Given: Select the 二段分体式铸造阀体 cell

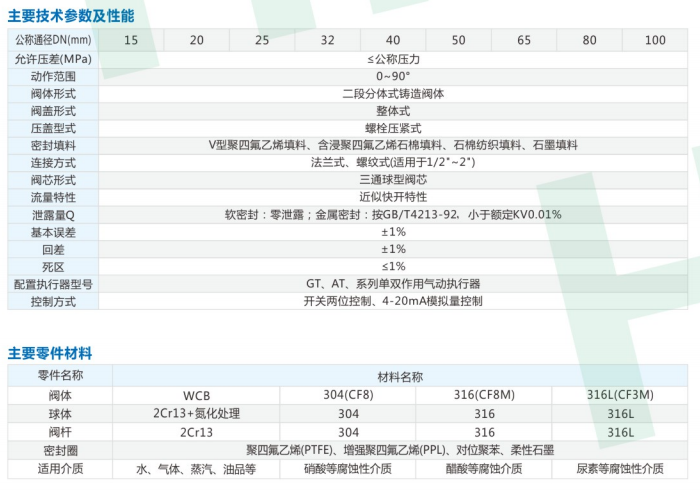Looking at the screenshot, I should pos(392,93).
